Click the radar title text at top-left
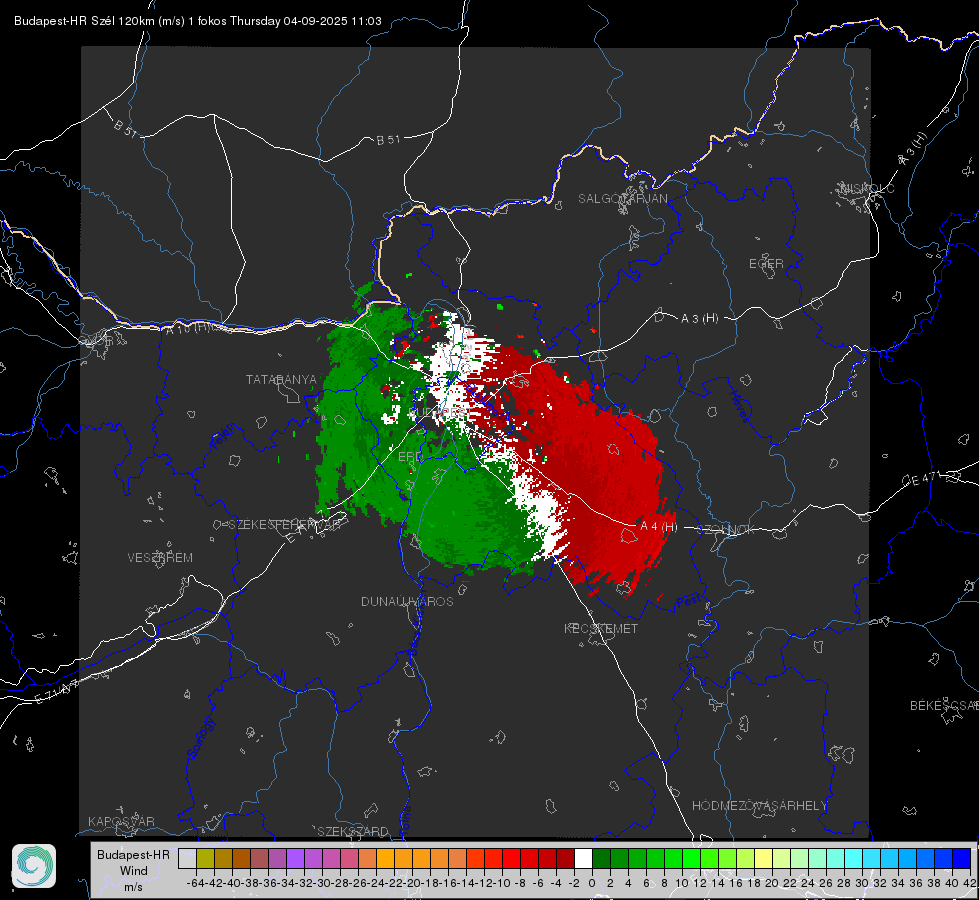 (197, 21)
